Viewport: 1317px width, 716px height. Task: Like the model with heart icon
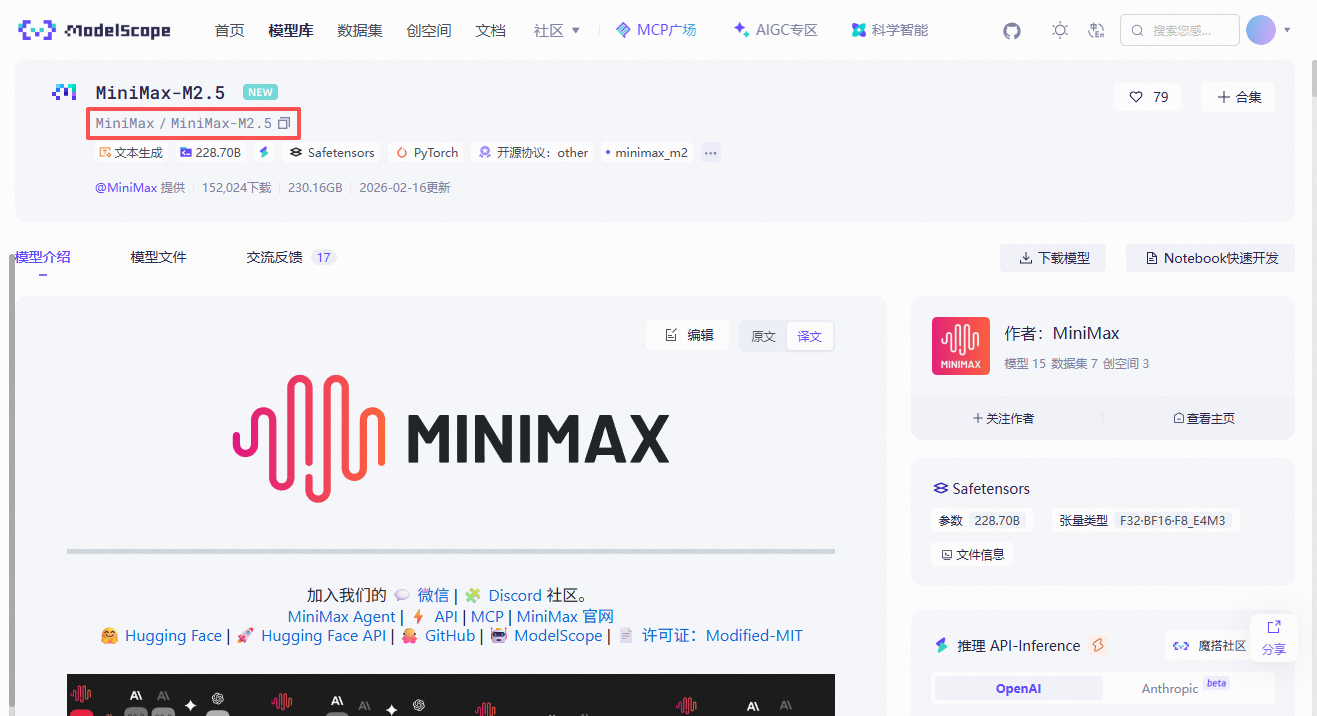pos(1147,97)
